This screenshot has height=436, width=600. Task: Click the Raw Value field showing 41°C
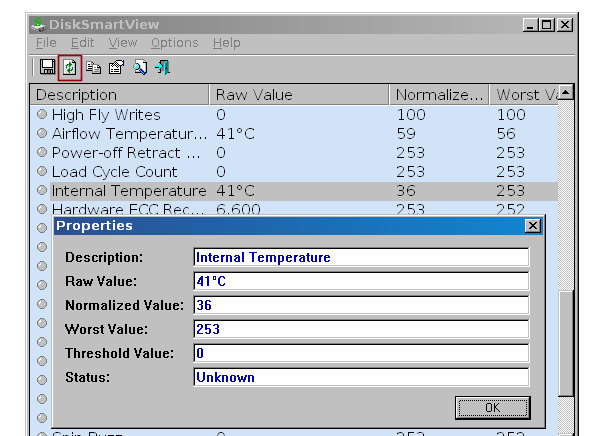coord(361,281)
